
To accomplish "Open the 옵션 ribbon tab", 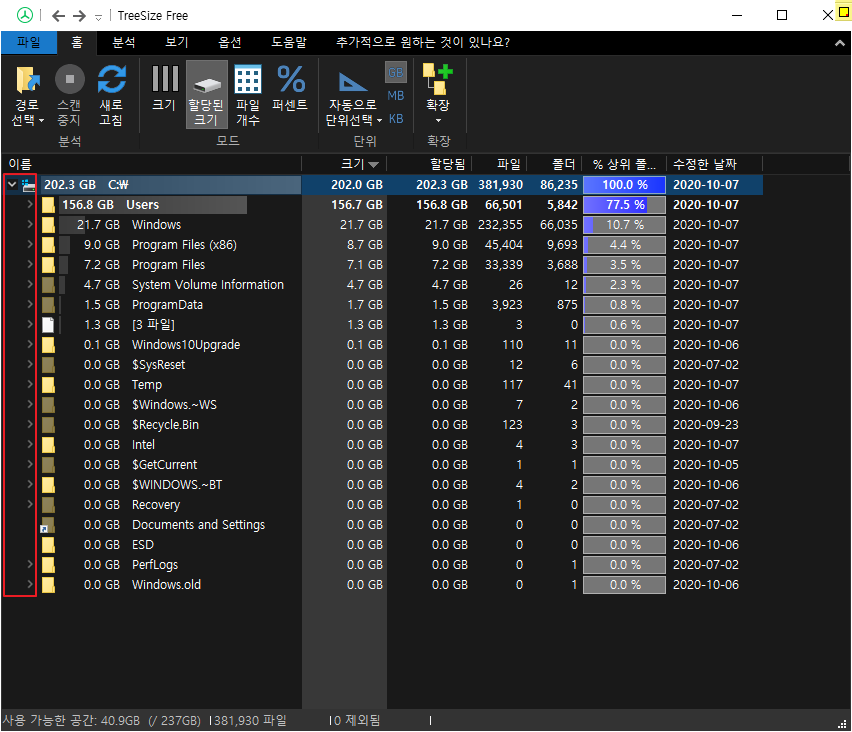I will point(230,42).
